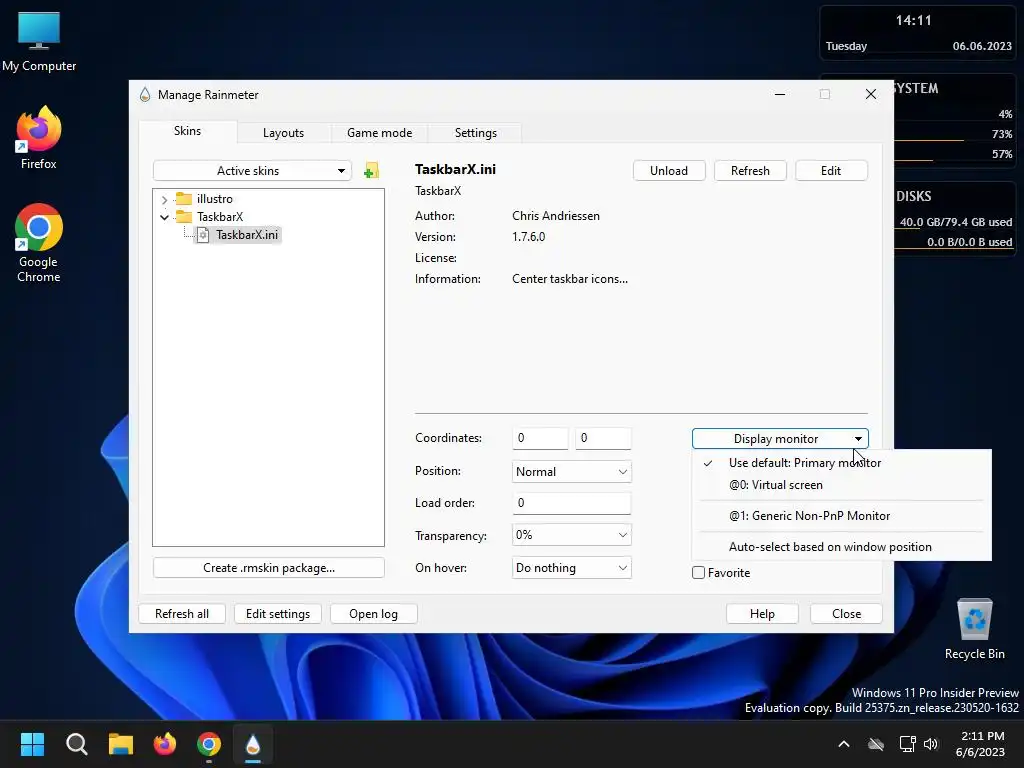Click the taskbar clock showing 2:11 PM
Image resolution: width=1024 pixels, height=768 pixels.
click(982, 744)
